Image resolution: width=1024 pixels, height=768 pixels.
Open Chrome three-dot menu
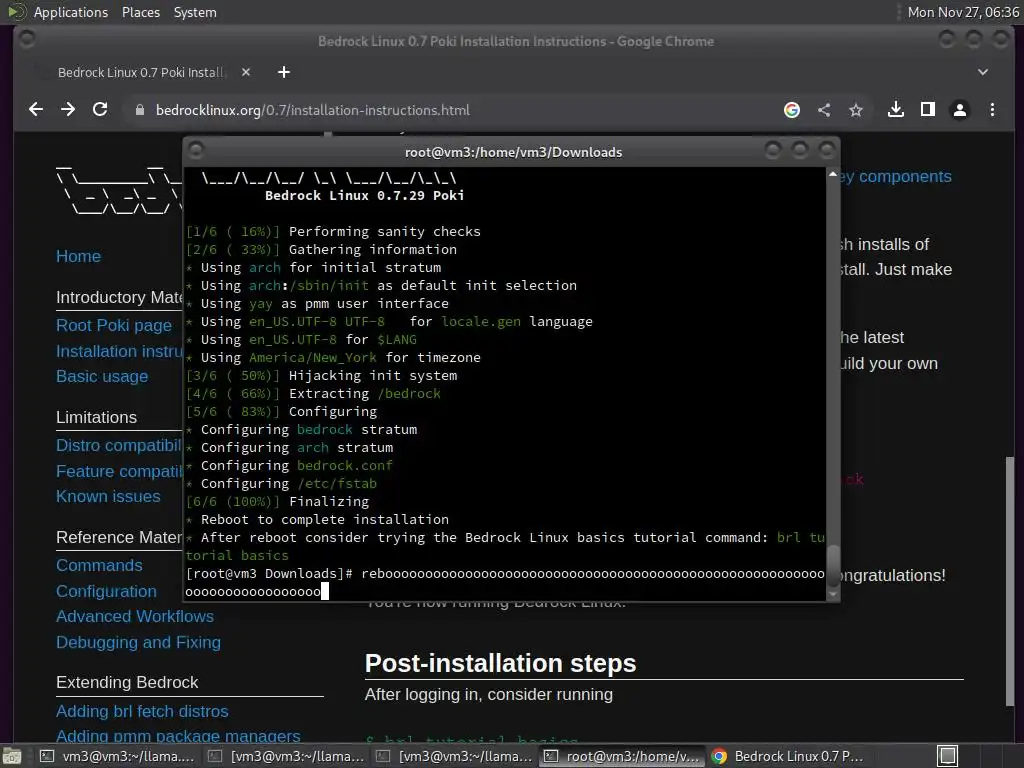pyautogui.click(x=992, y=110)
